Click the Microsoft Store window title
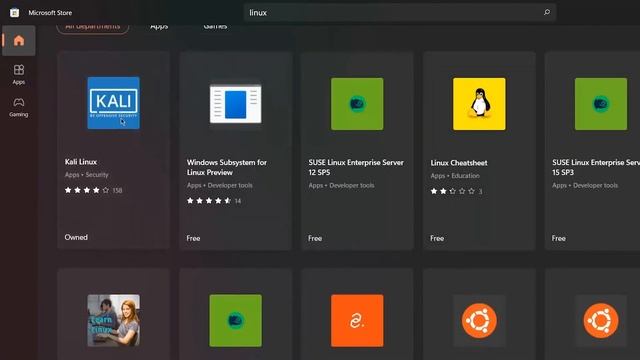The width and height of the screenshot is (640, 360). [50, 13]
